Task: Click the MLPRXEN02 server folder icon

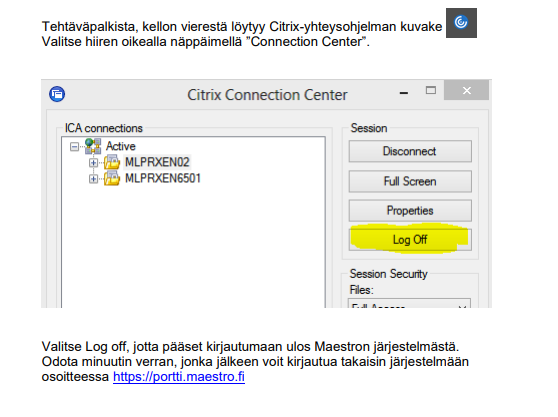Action: 112,162
